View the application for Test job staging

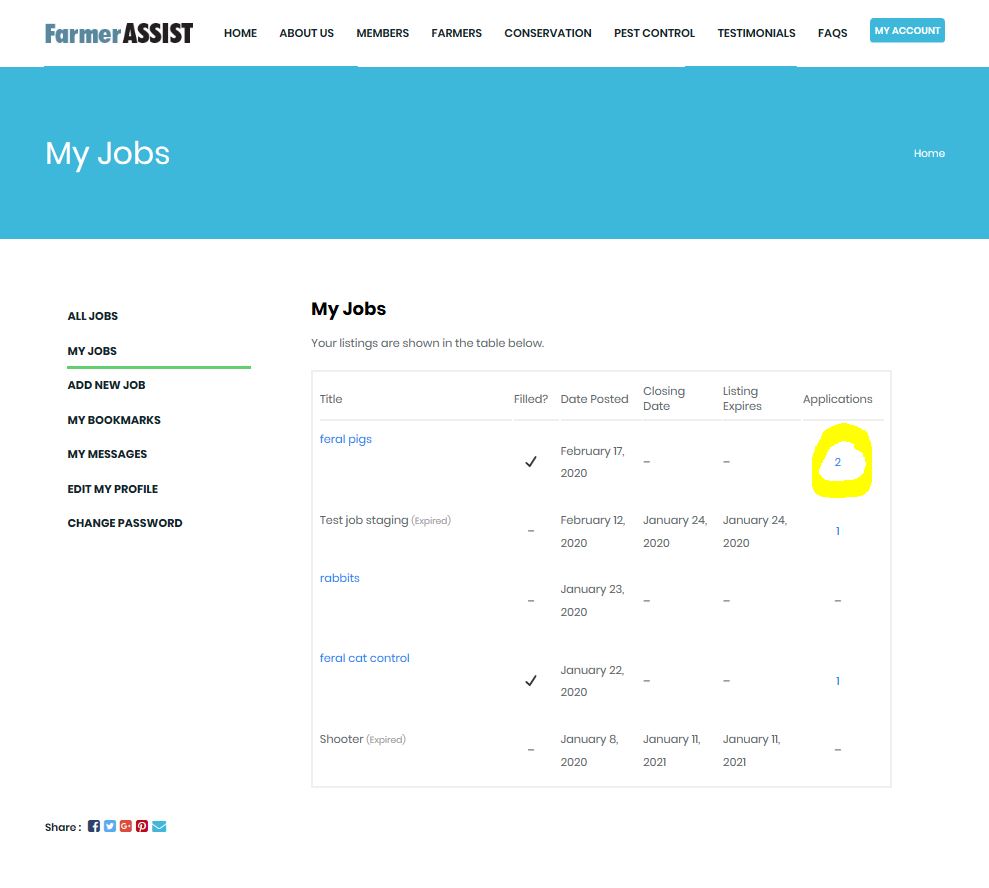click(x=838, y=531)
